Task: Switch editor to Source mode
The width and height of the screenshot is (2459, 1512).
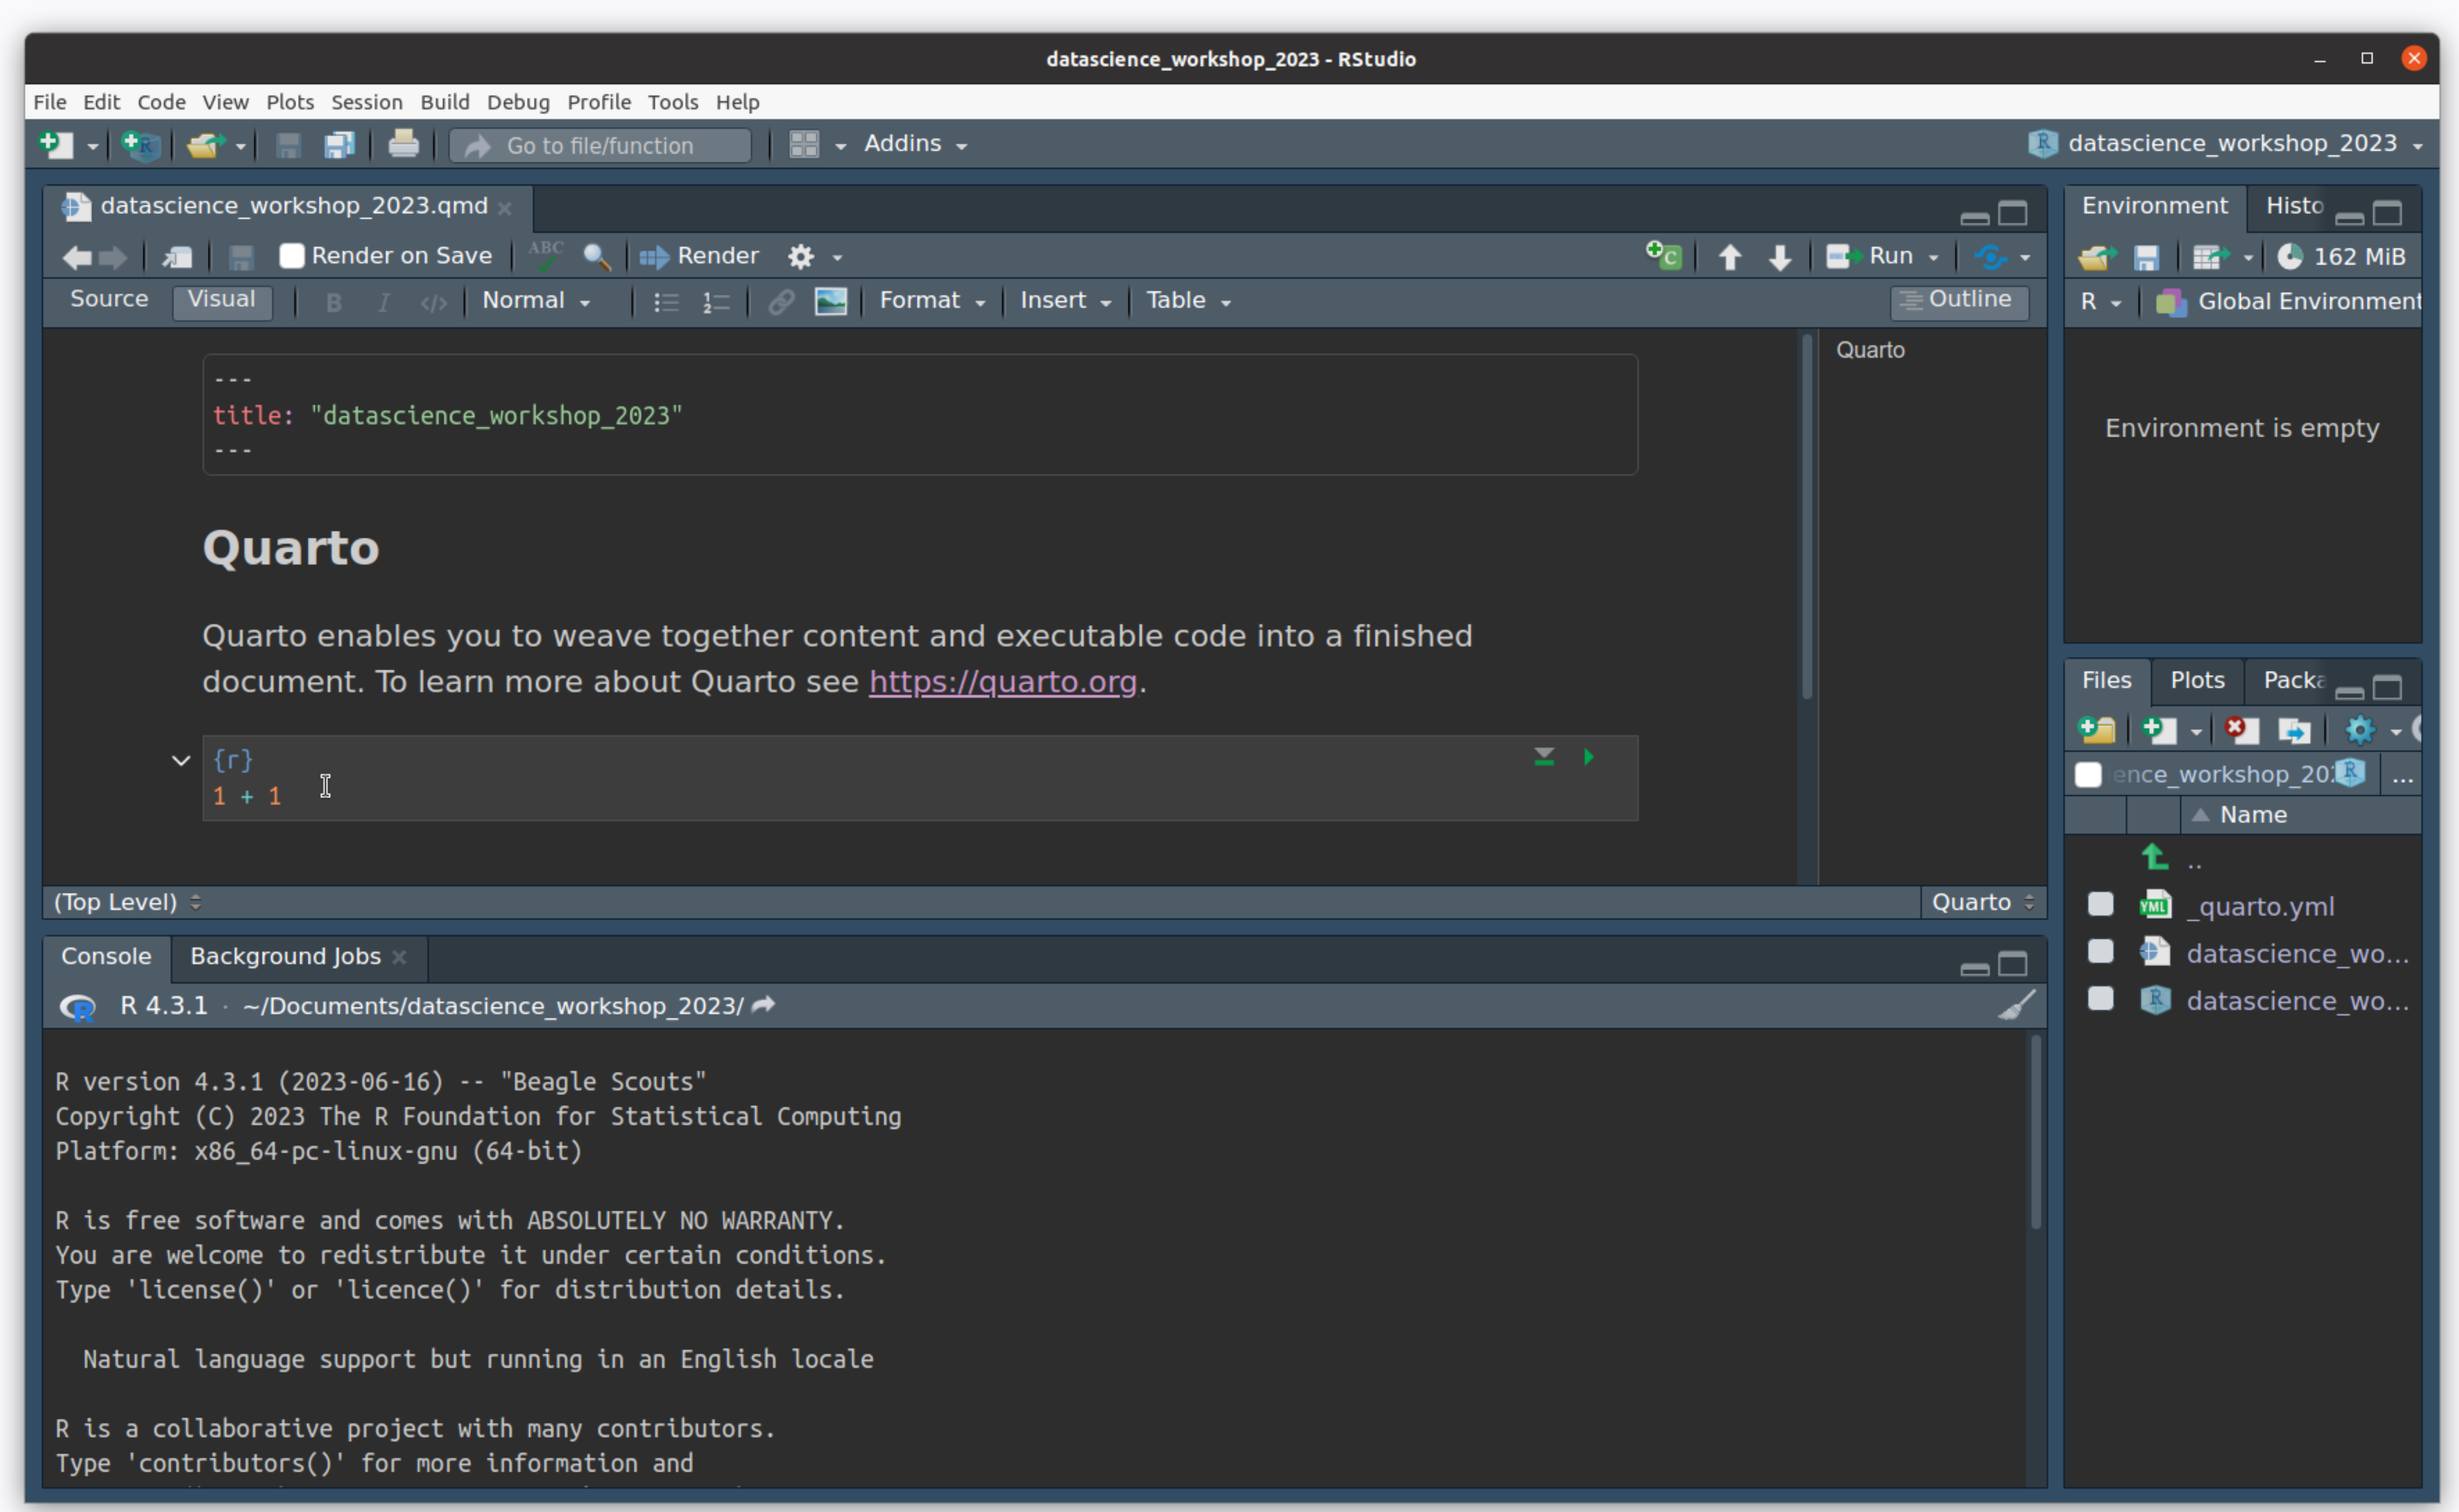Action: coord(109,299)
